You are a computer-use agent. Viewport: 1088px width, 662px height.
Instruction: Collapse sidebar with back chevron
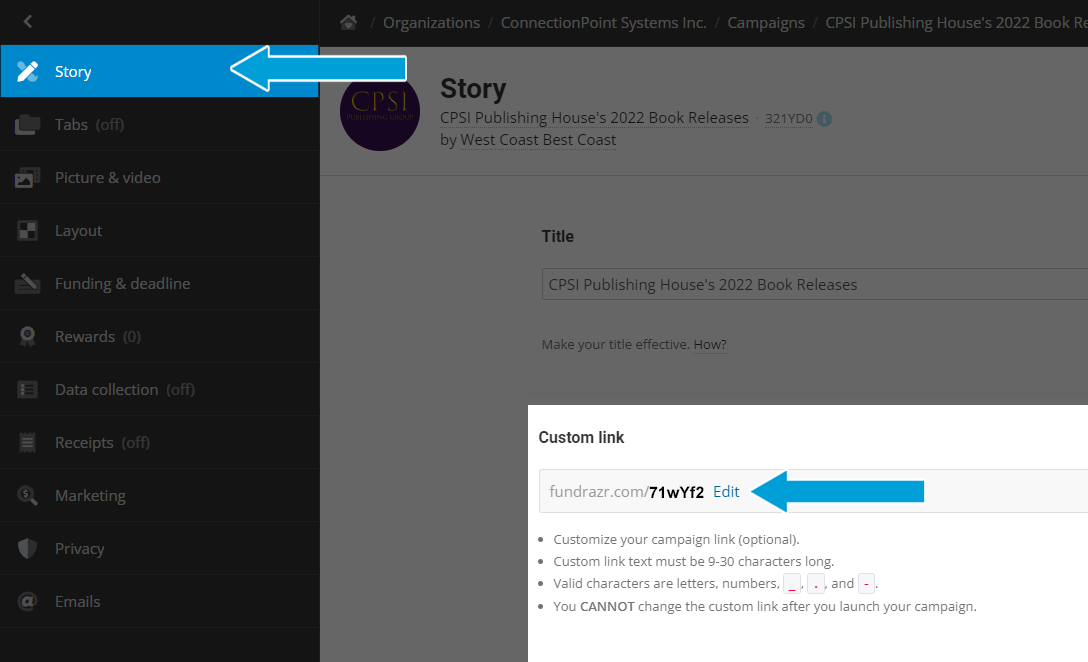[x=28, y=22]
